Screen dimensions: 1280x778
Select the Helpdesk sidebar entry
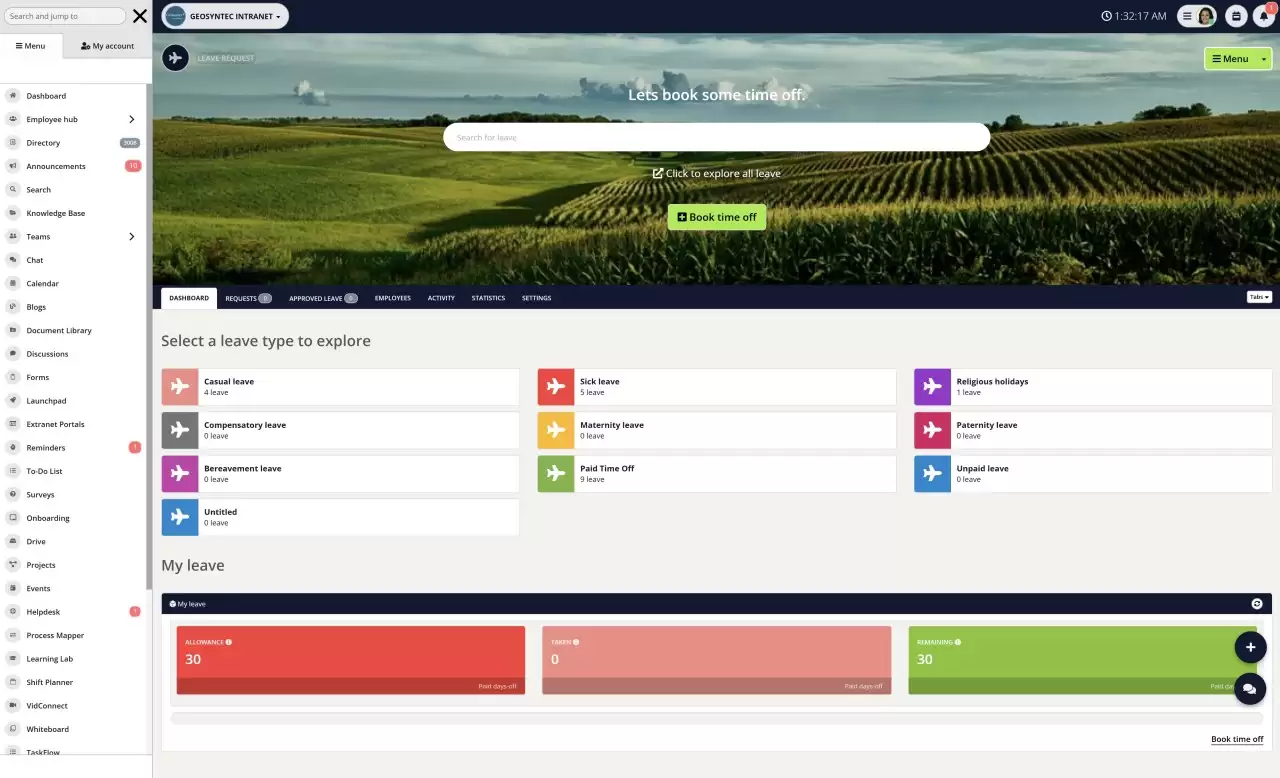(x=46, y=611)
